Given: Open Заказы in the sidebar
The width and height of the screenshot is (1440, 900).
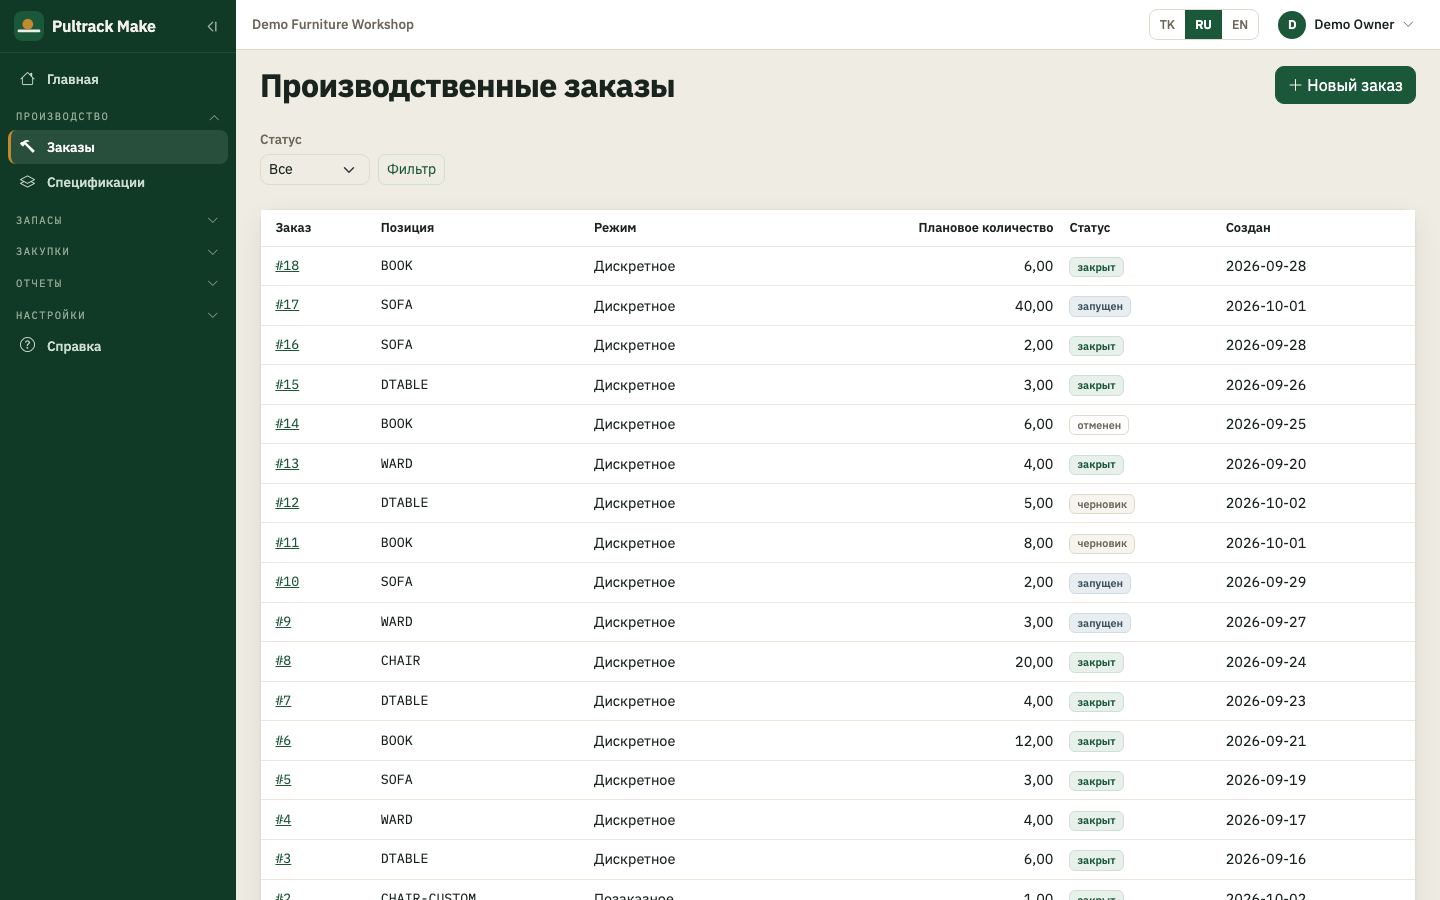Looking at the screenshot, I should [x=118, y=147].
